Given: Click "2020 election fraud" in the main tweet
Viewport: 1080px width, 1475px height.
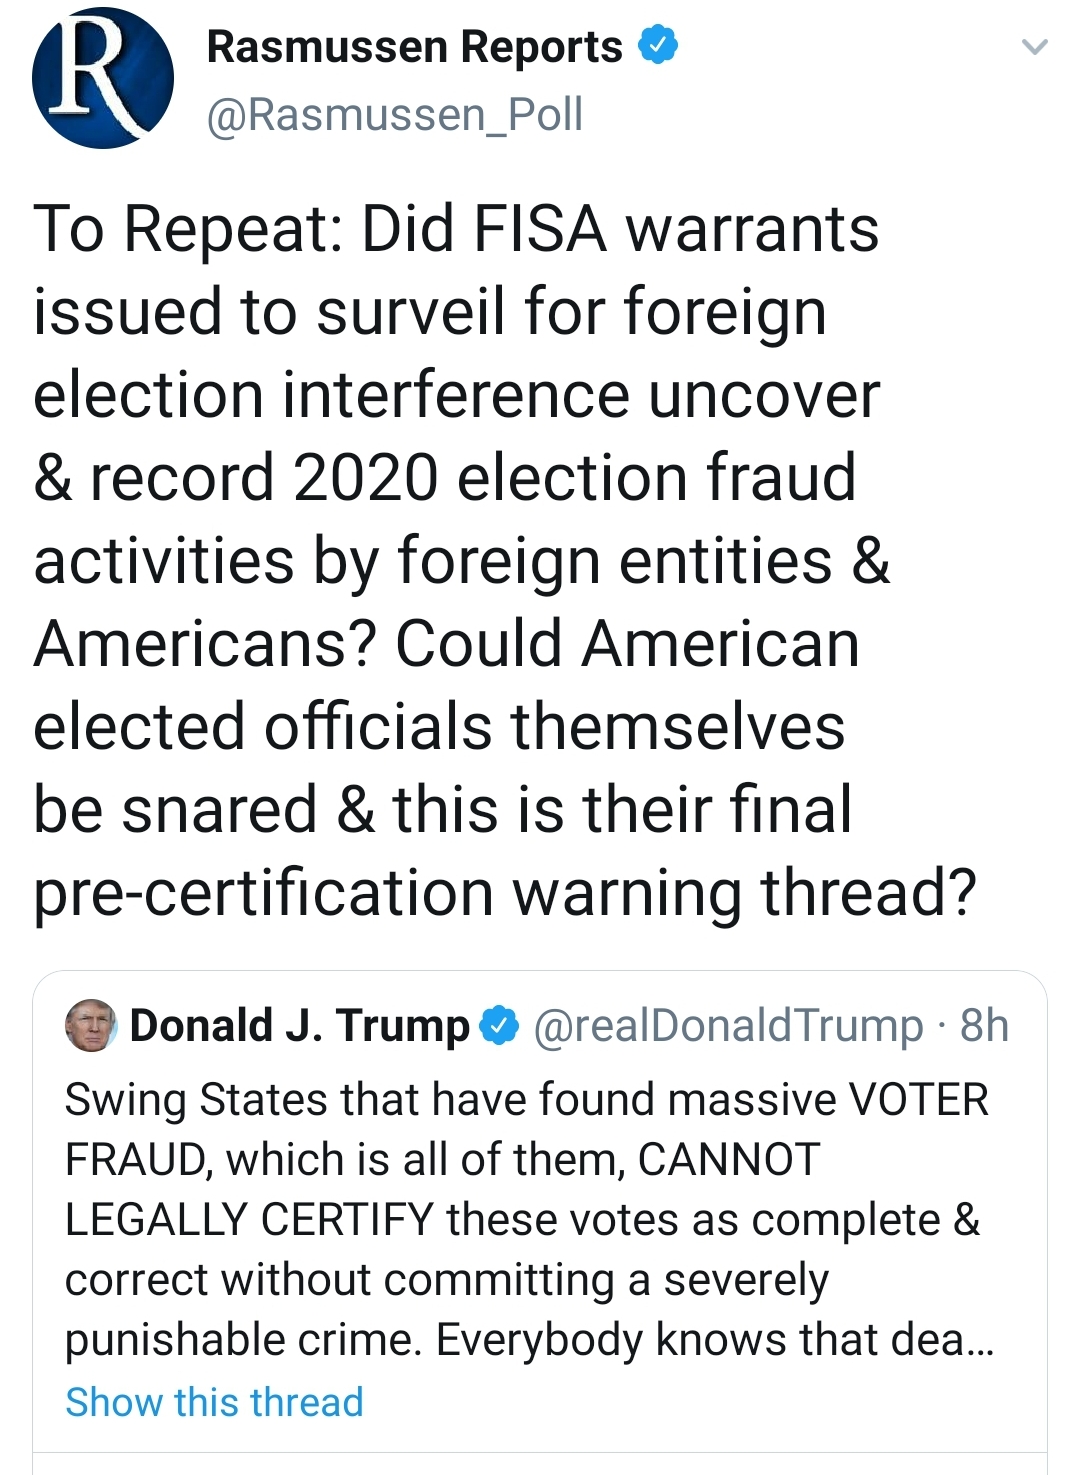Looking at the screenshot, I should tap(575, 477).
